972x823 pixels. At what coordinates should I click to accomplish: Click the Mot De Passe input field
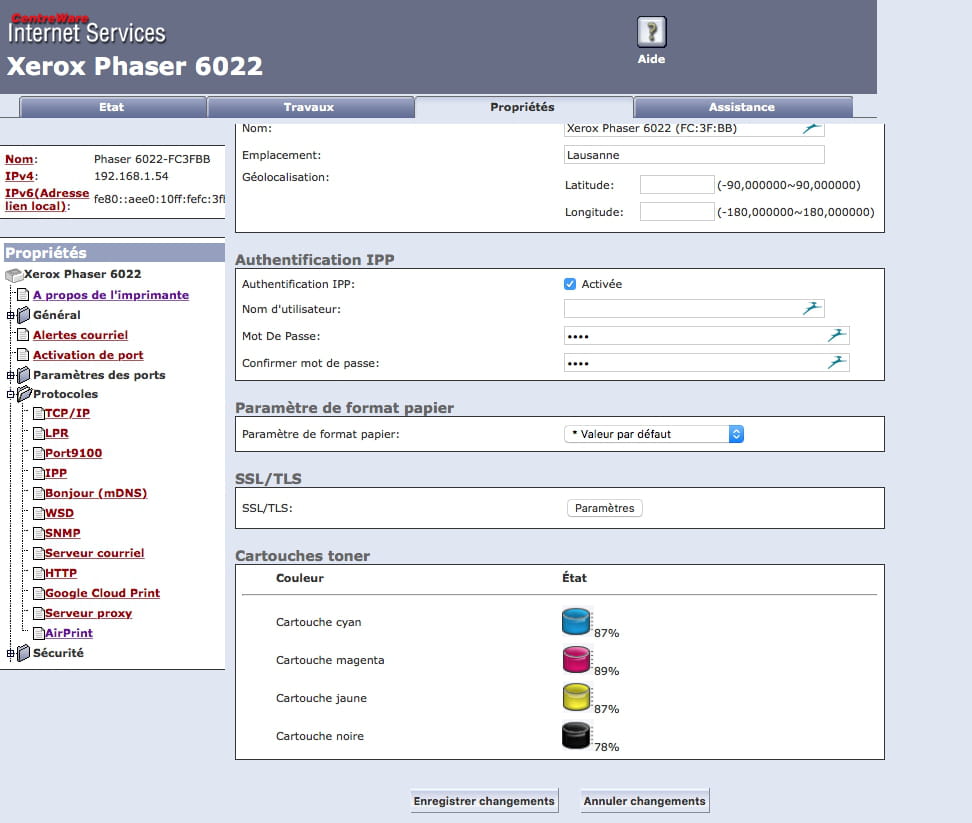pos(707,336)
